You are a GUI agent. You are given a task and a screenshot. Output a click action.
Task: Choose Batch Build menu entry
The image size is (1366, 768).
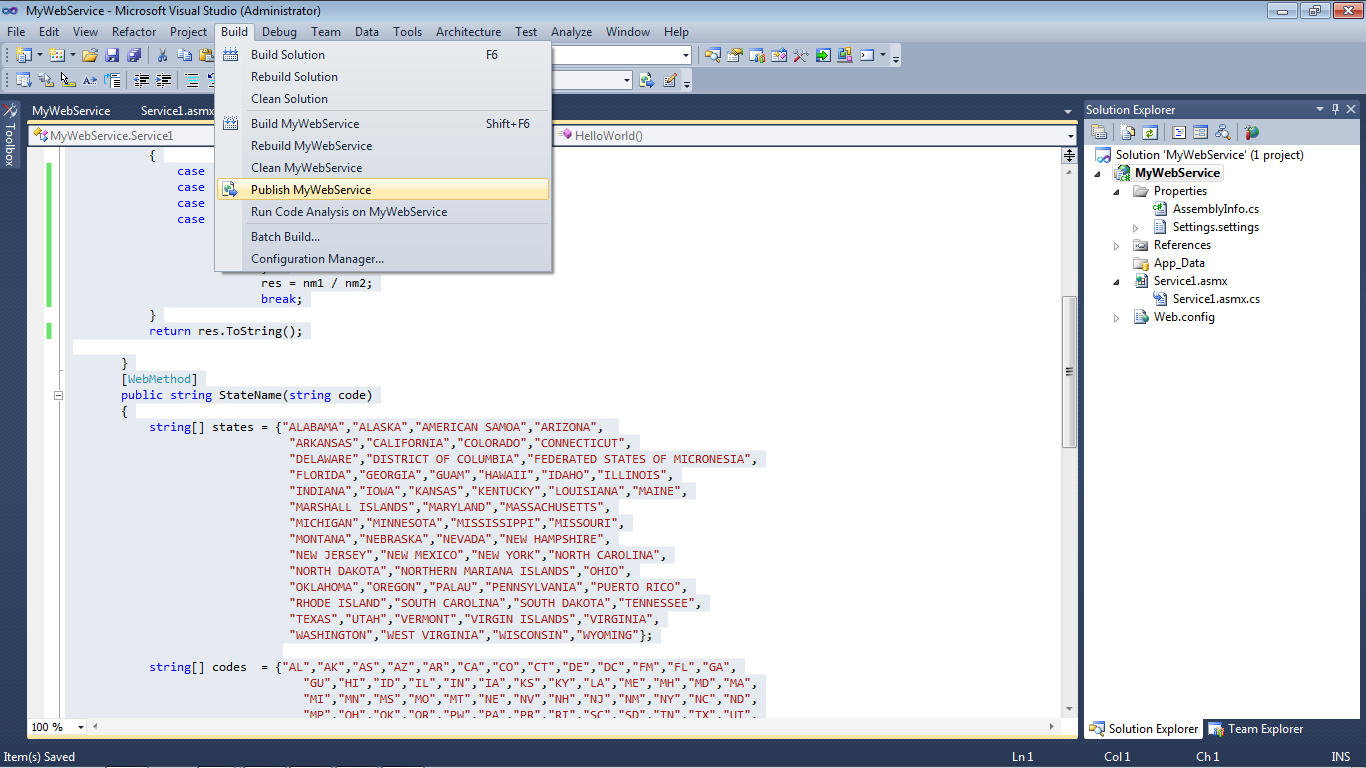point(383,237)
